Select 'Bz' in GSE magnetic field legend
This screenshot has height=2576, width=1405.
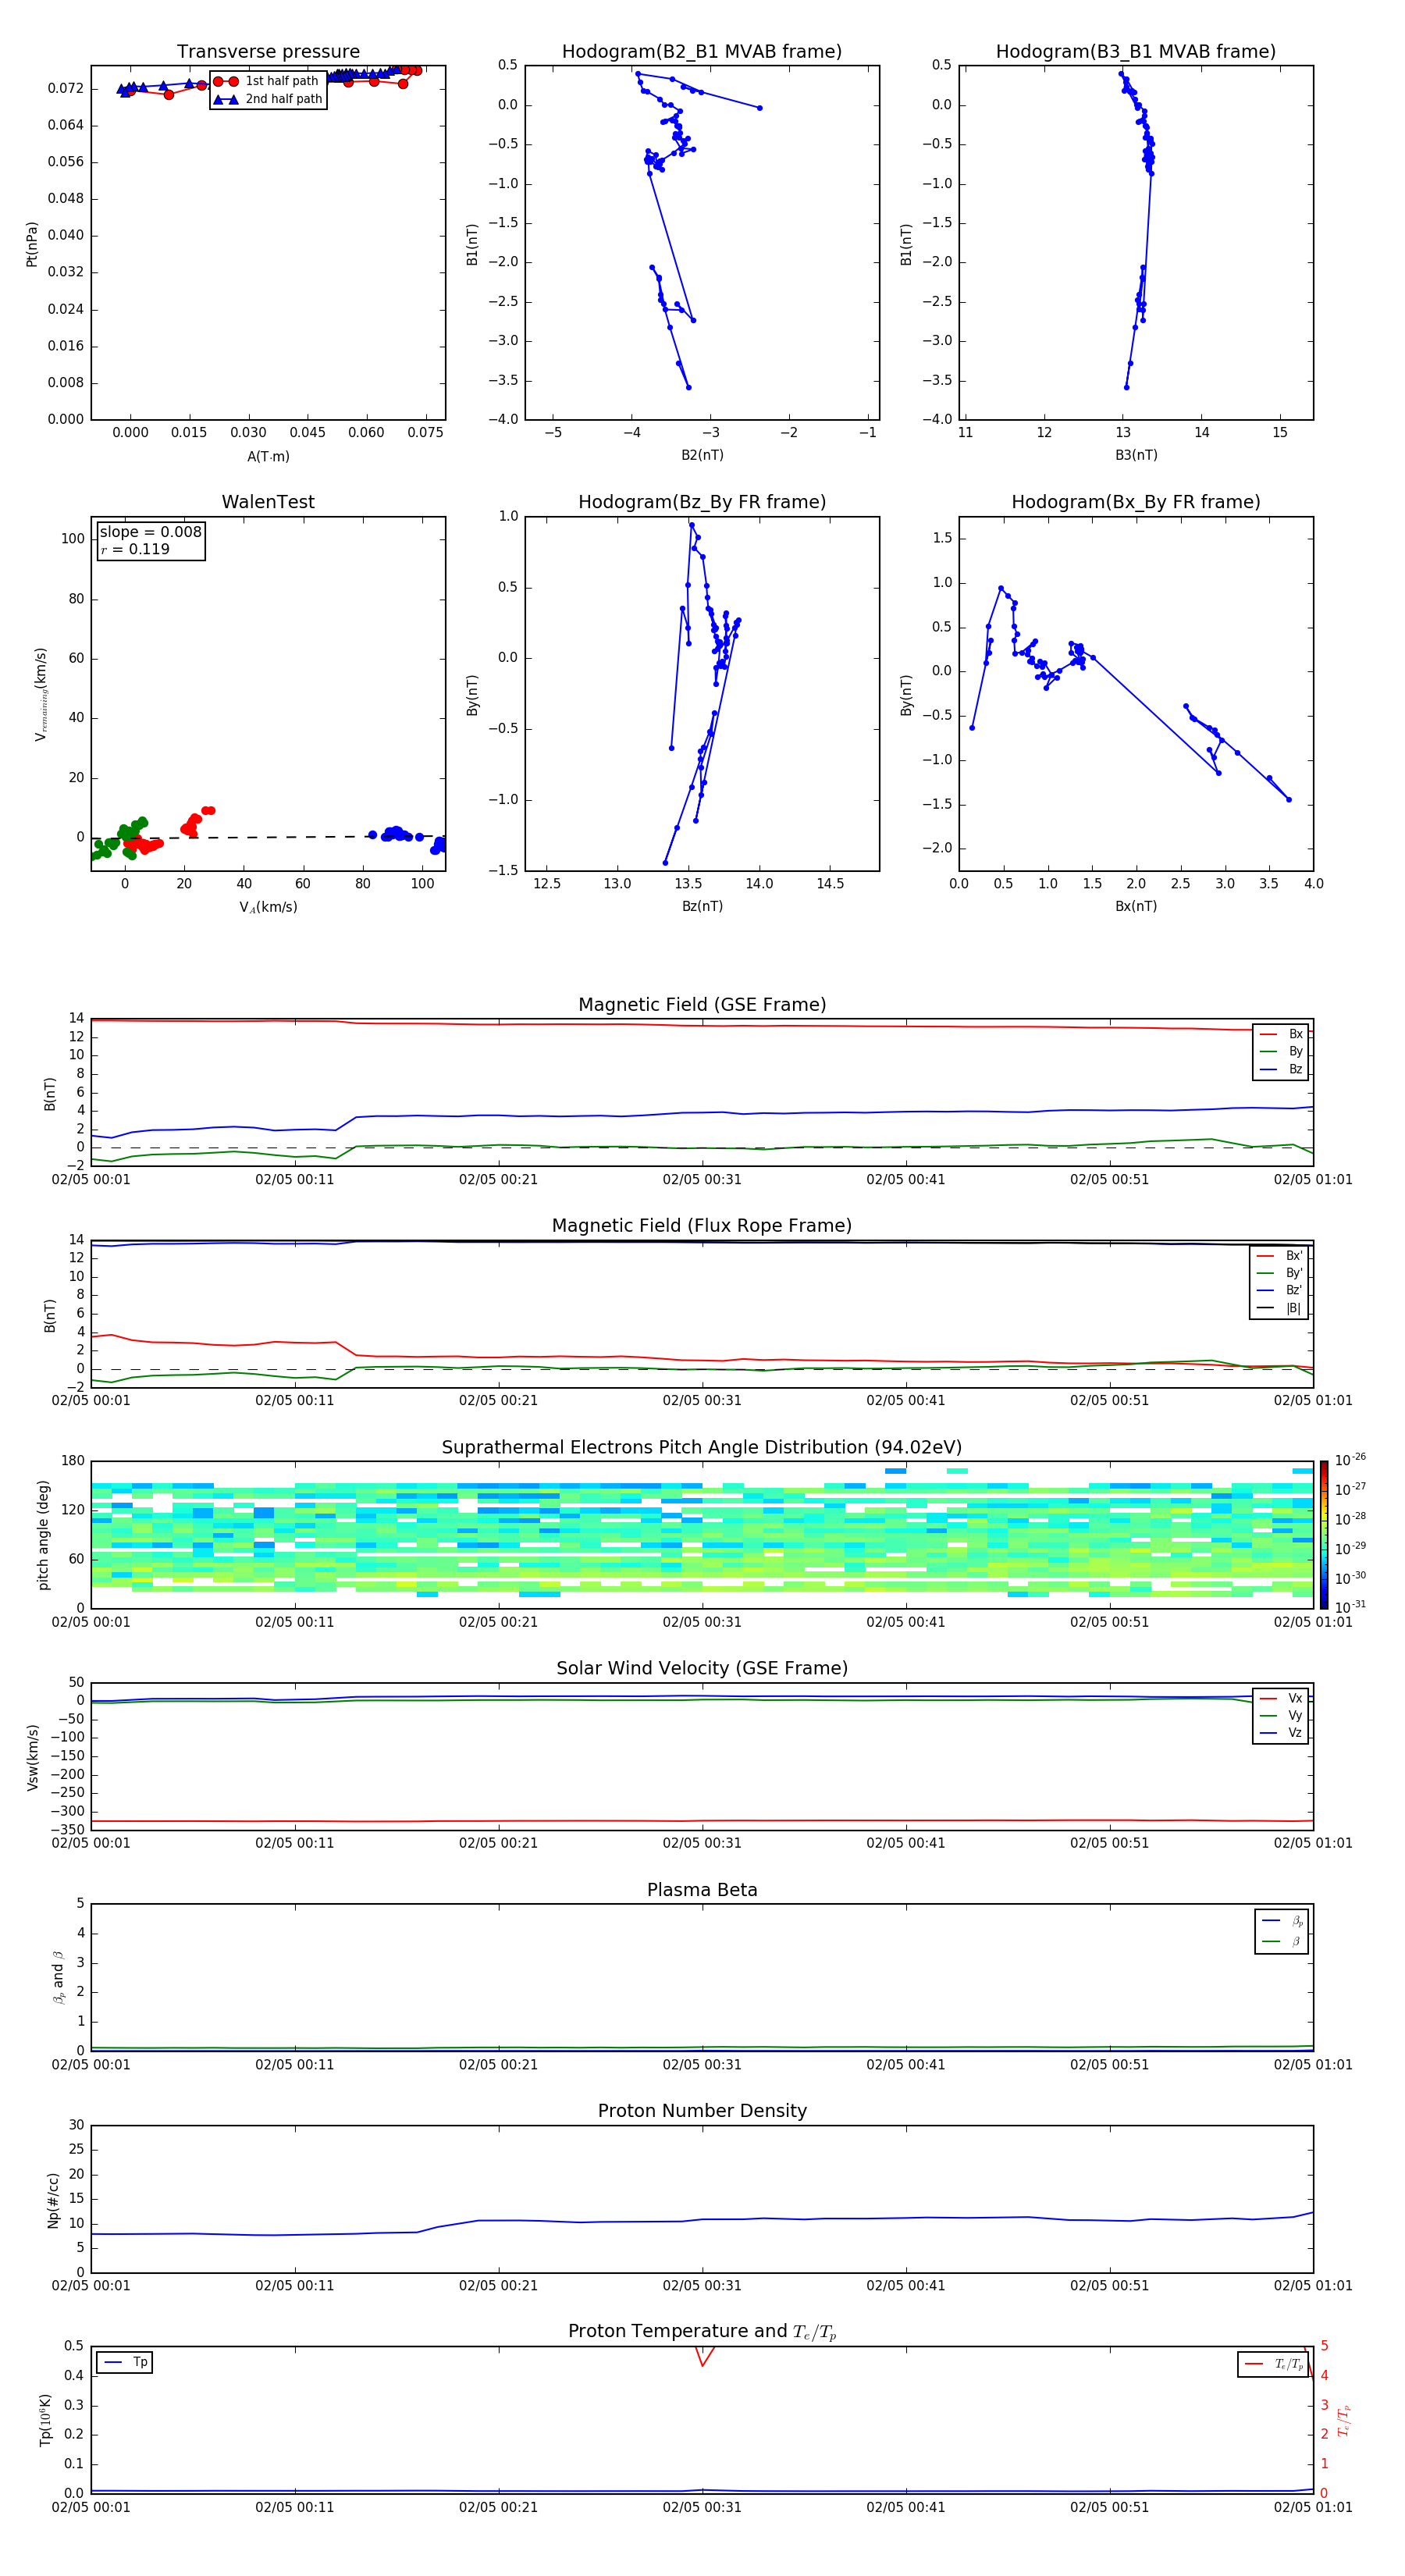point(1281,1069)
